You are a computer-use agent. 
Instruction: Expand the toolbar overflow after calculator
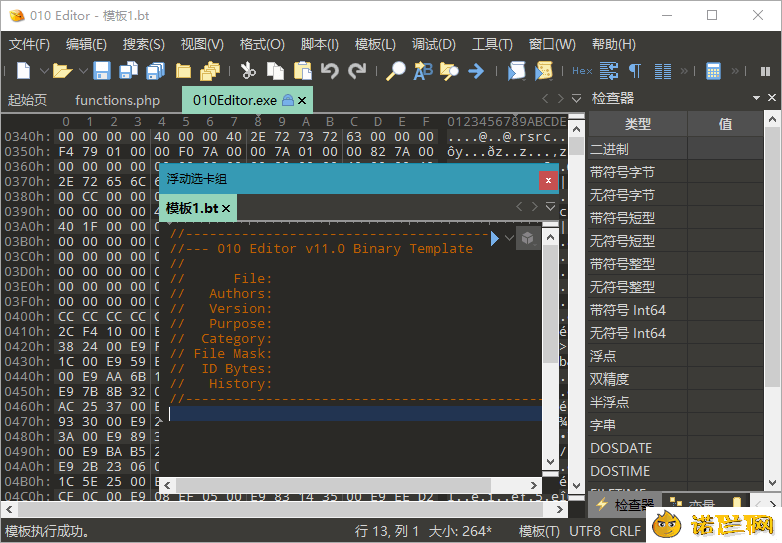[735, 71]
